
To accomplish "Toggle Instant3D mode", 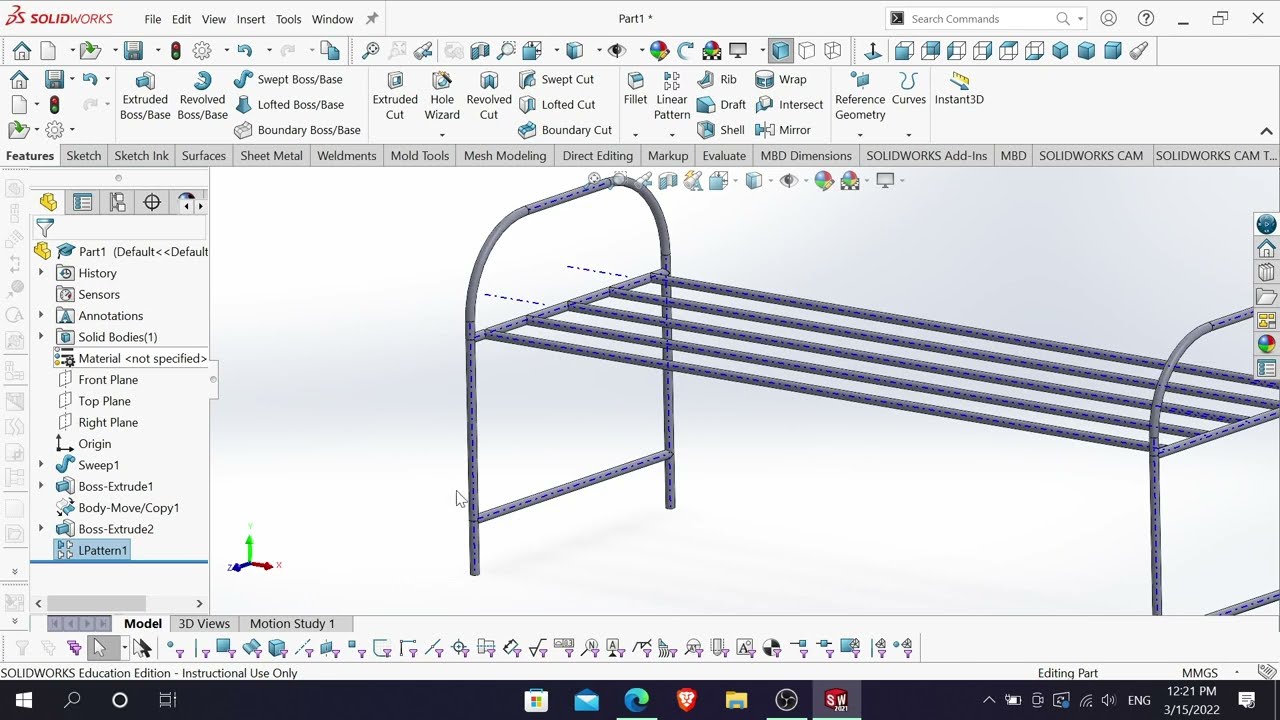I will point(959,89).
